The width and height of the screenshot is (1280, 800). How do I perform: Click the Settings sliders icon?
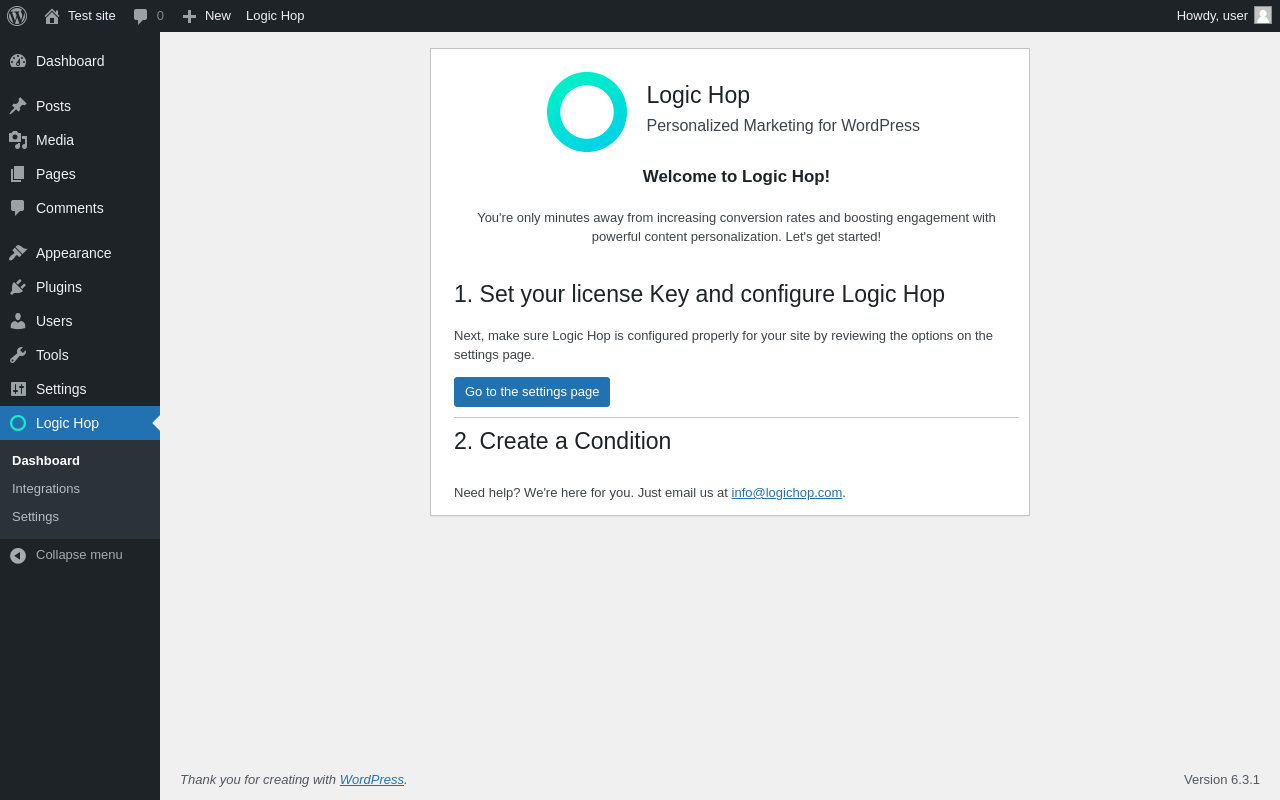point(18,389)
